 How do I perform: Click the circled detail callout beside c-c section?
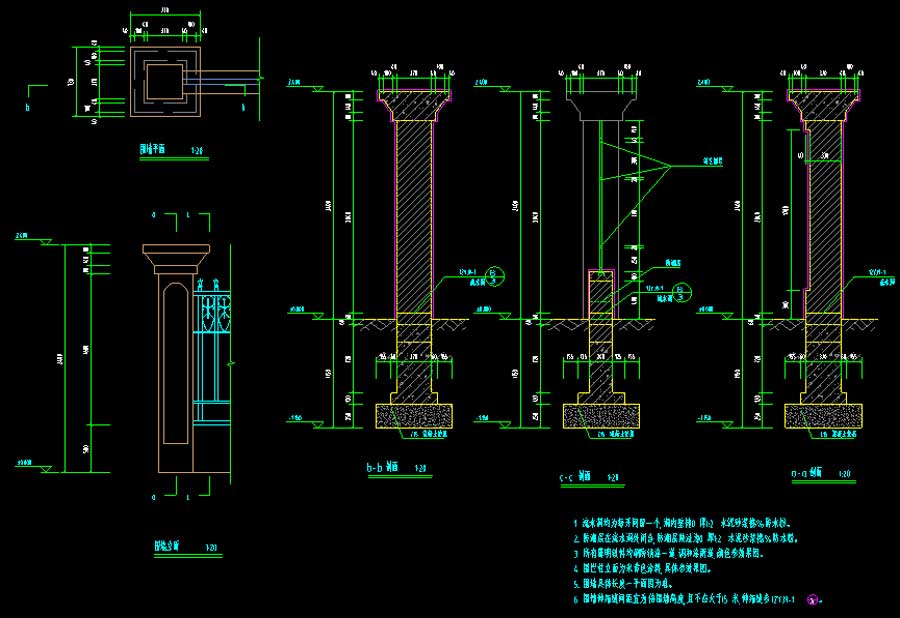(x=682, y=293)
